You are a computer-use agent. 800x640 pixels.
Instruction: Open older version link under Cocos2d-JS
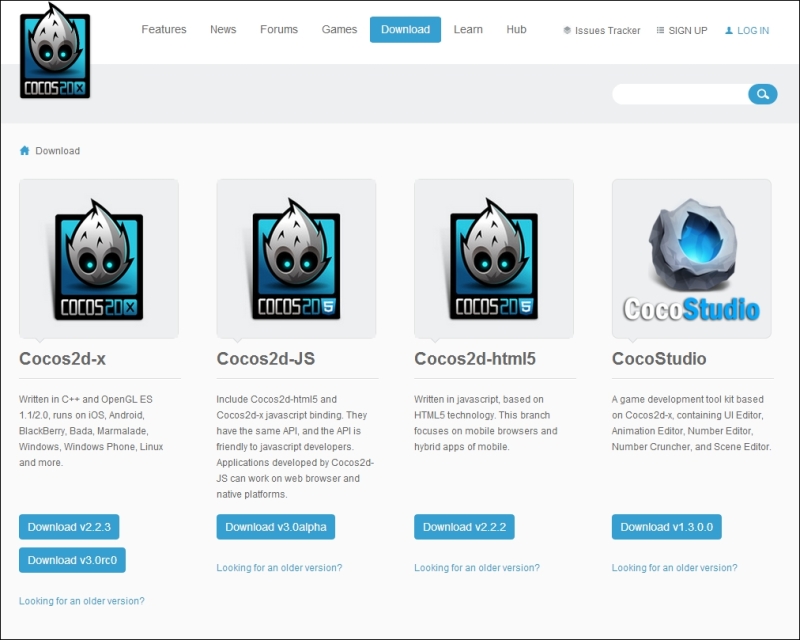279,568
